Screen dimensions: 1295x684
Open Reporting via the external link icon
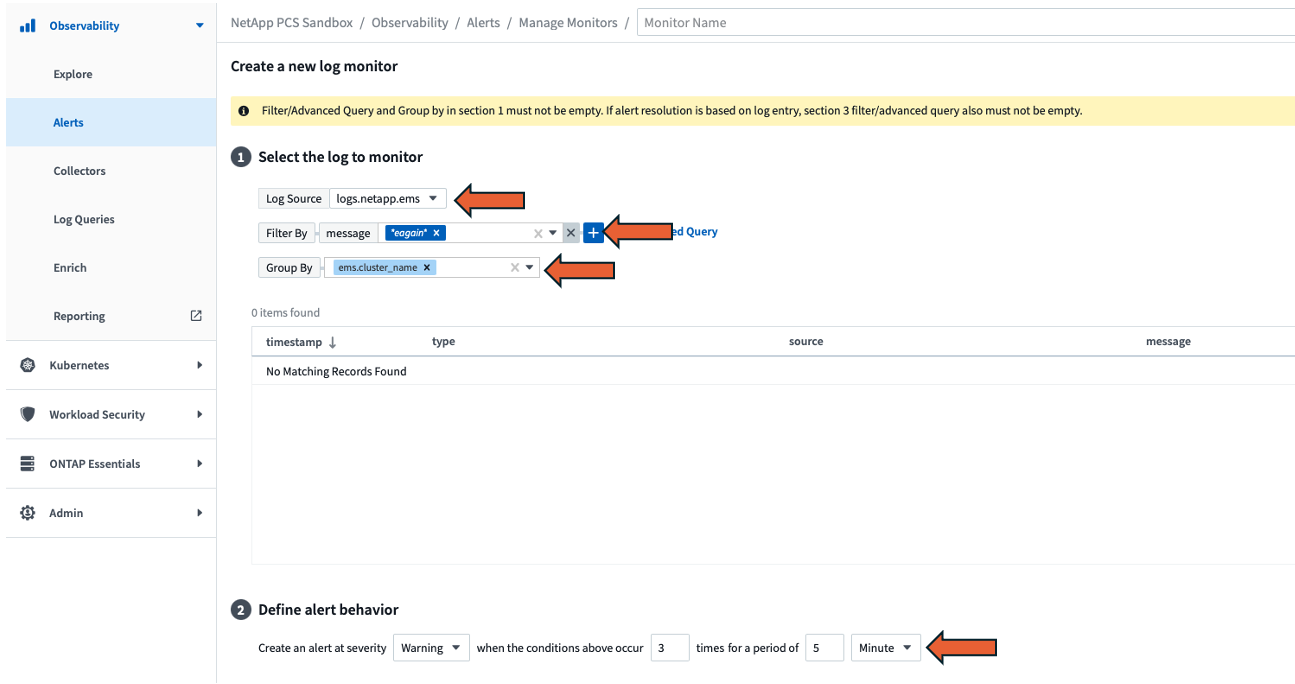[x=196, y=316]
